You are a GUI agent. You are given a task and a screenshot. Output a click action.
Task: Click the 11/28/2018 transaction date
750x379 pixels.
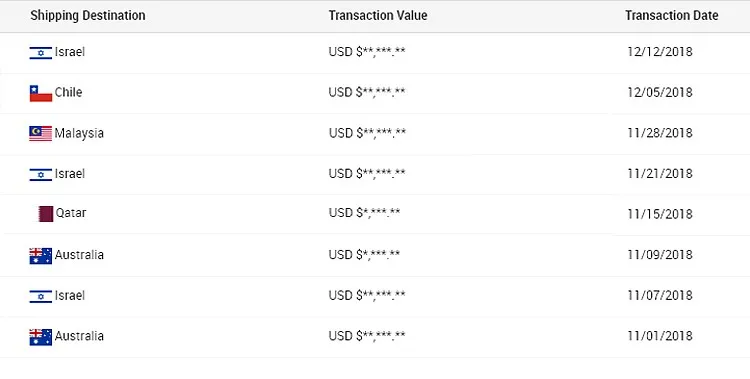(660, 133)
